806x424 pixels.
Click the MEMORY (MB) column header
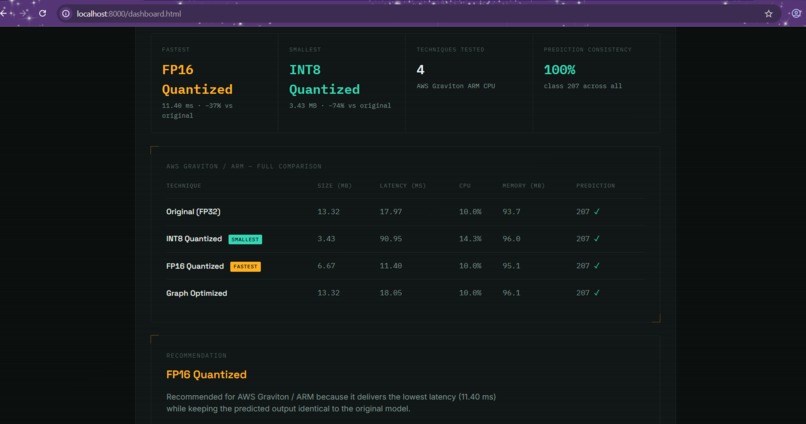(523, 186)
